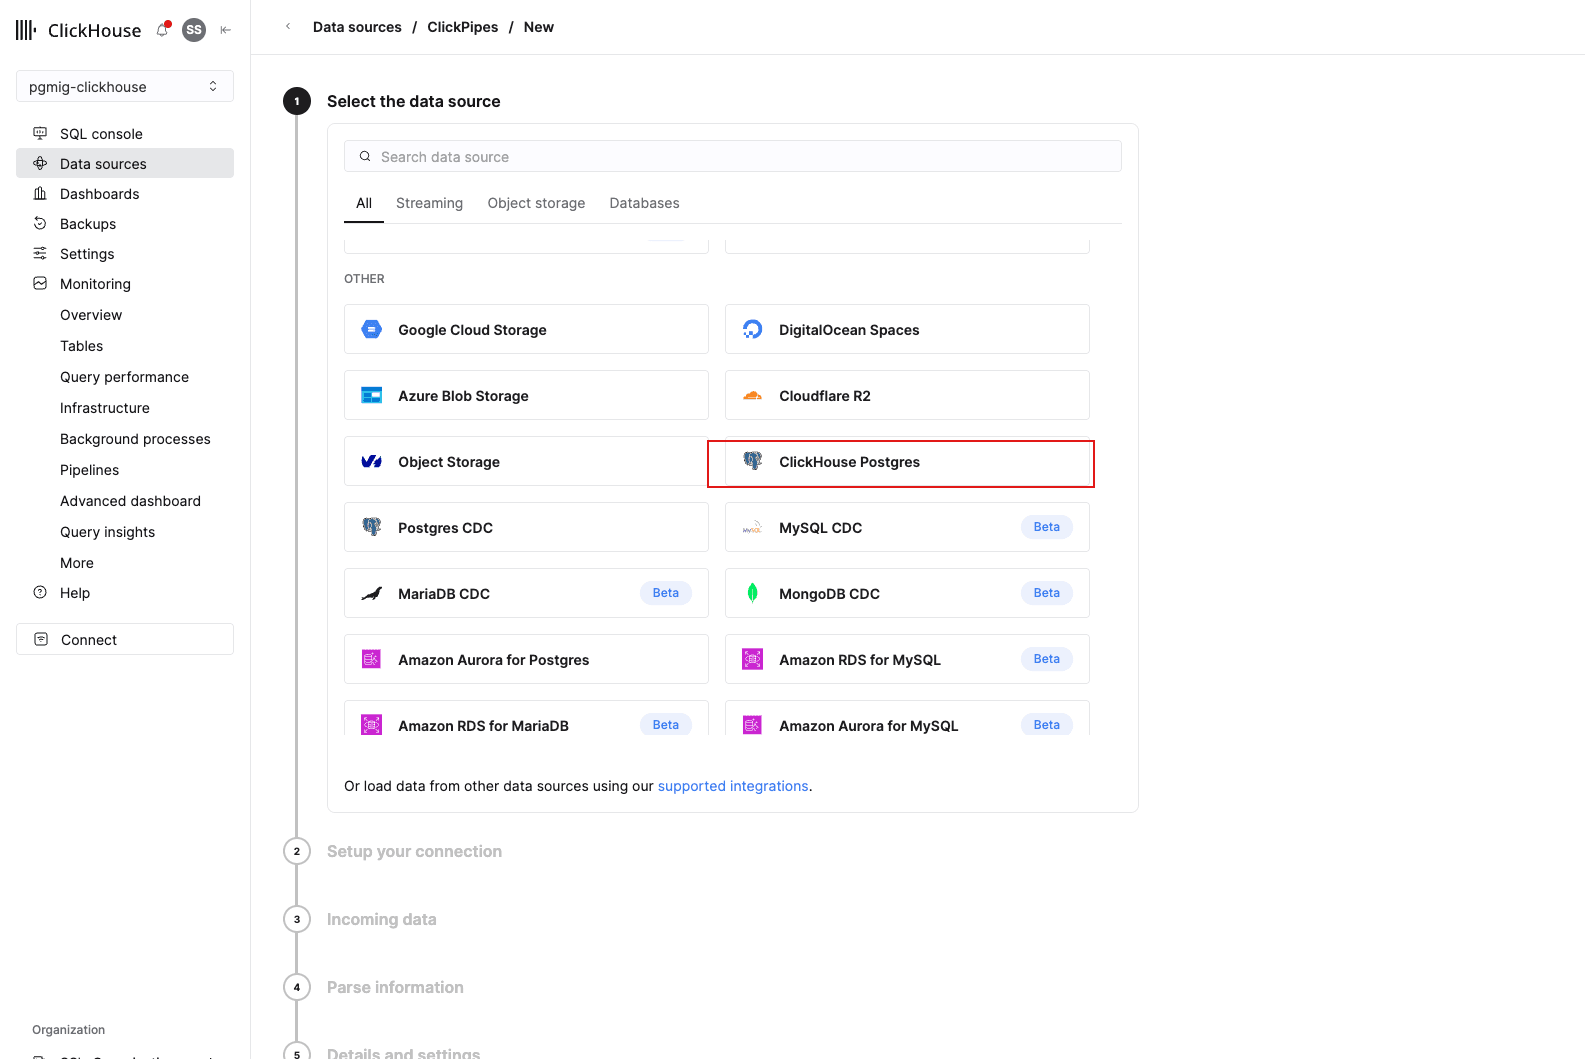Click the 'Organization' sidebar text
The width and height of the screenshot is (1585, 1059).
tap(69, 1030)
